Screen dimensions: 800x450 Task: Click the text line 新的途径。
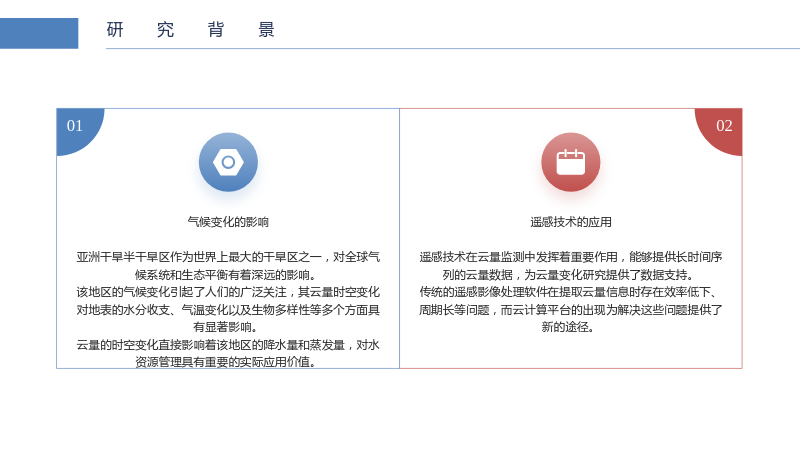pos(568,327)
